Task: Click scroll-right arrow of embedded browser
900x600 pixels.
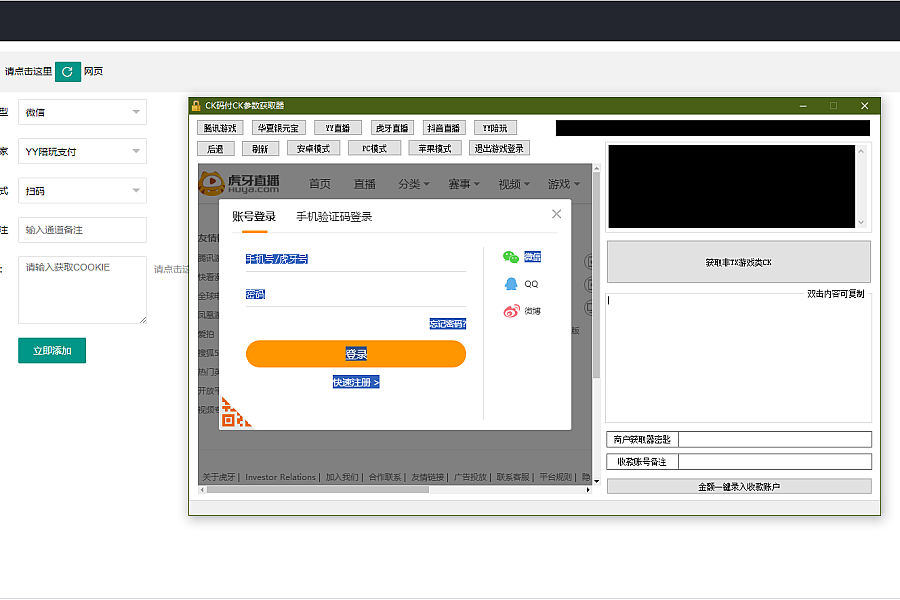Action: [588, 490]
